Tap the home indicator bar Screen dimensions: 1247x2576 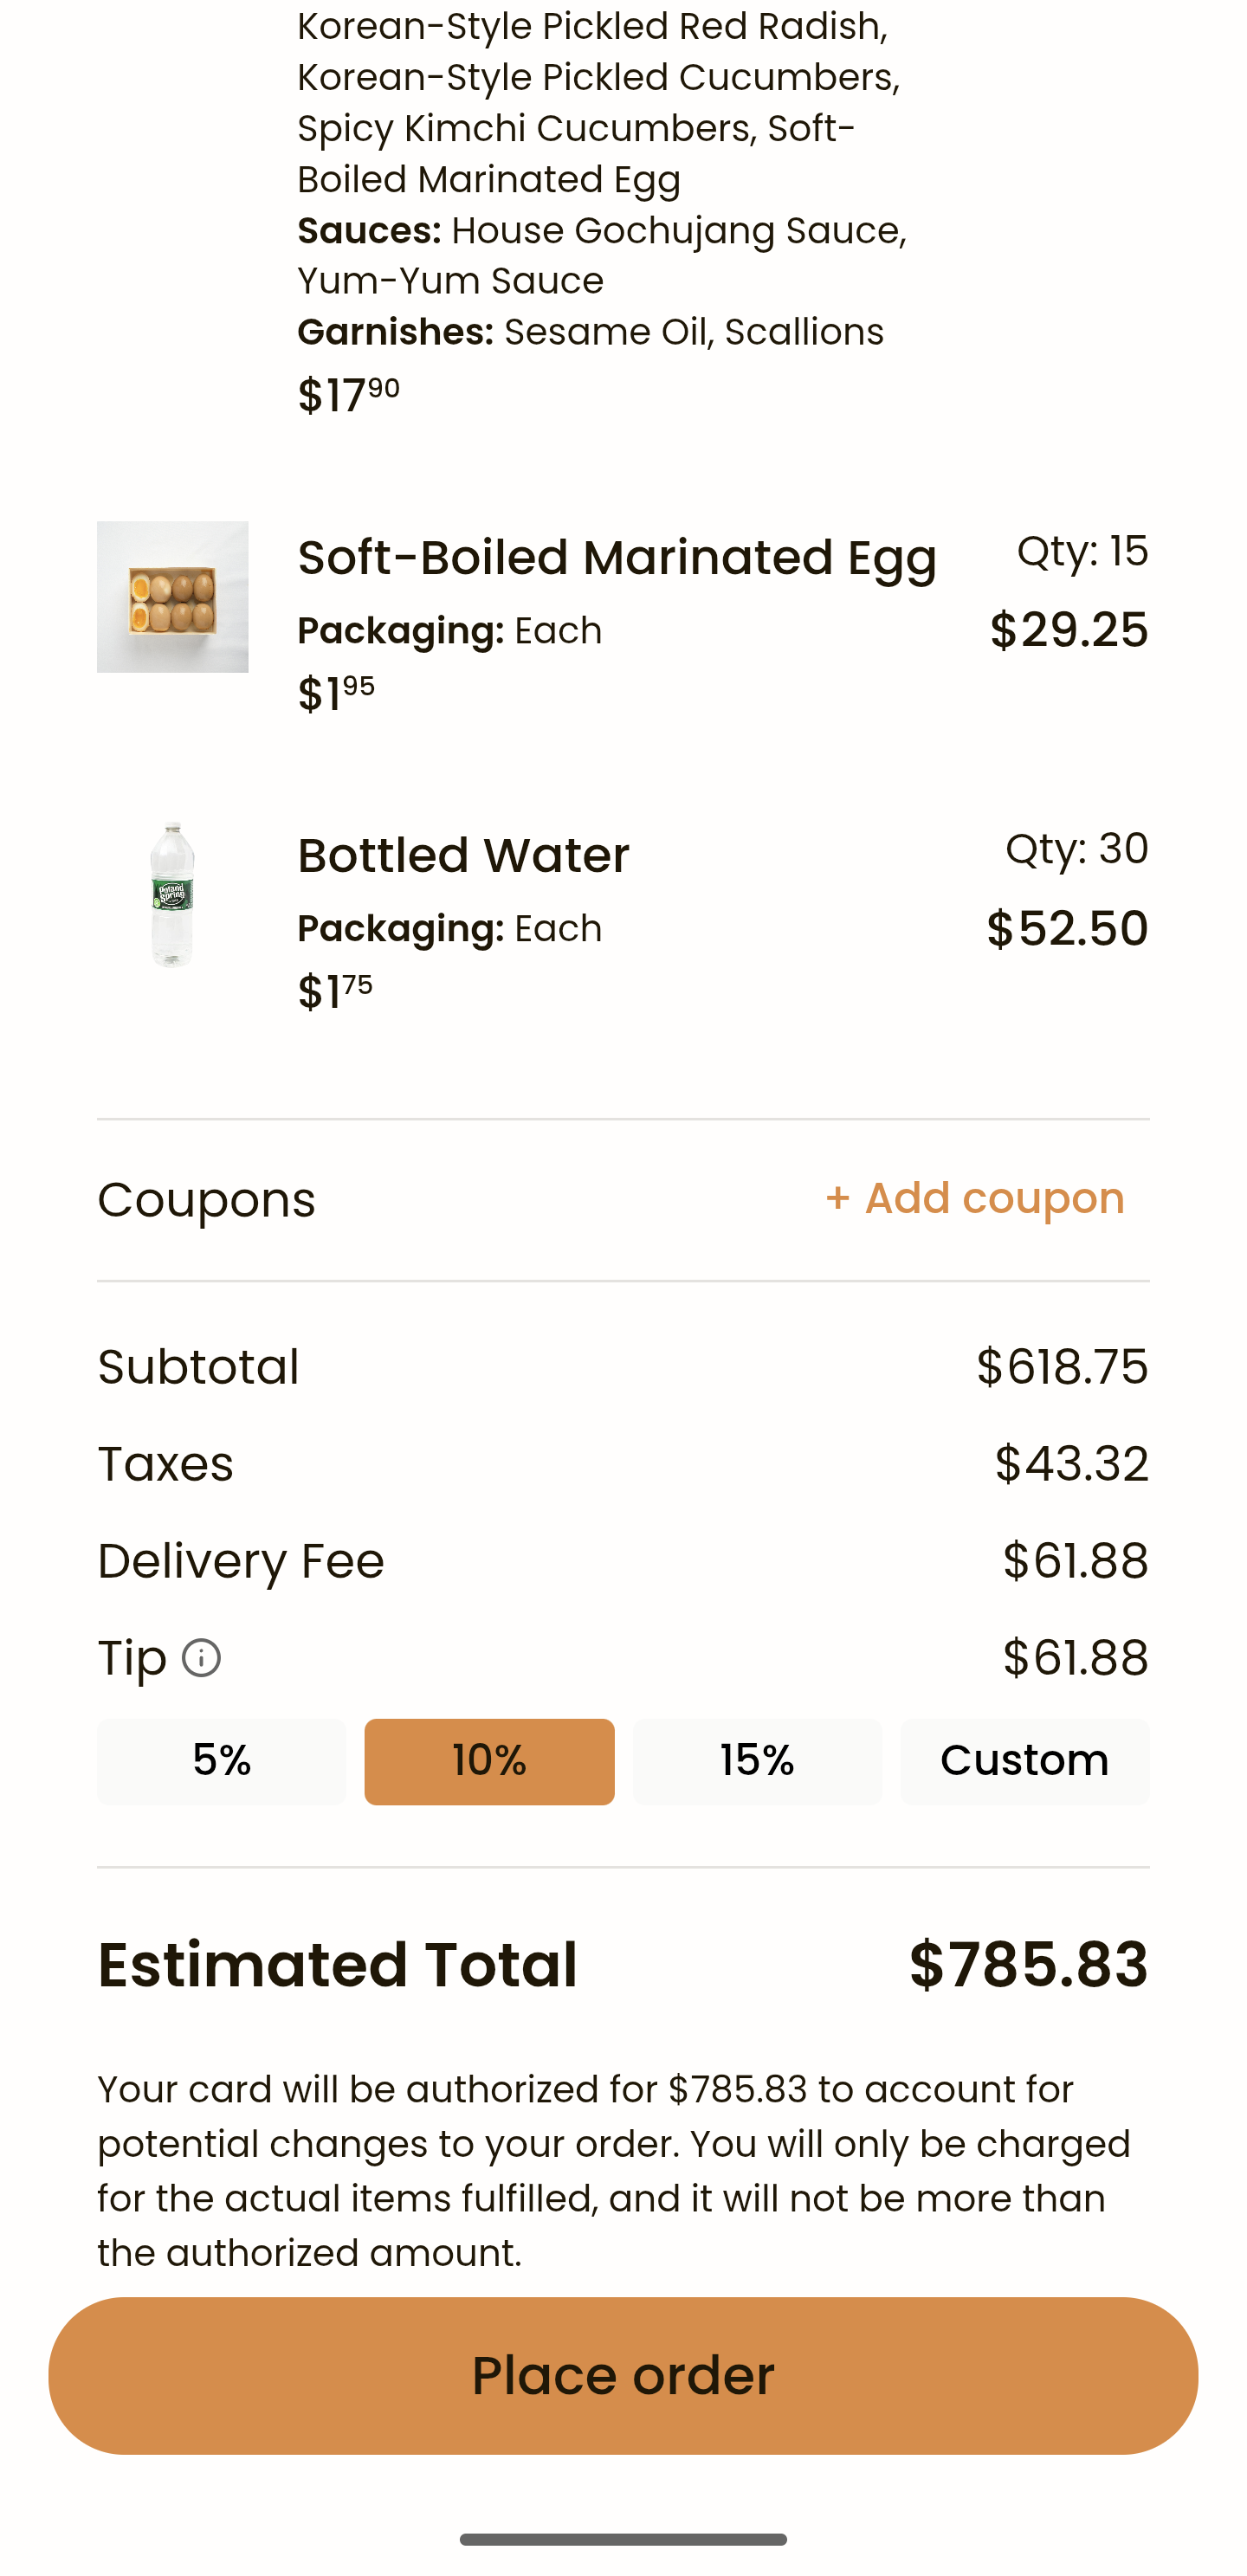click(623, 2539)
